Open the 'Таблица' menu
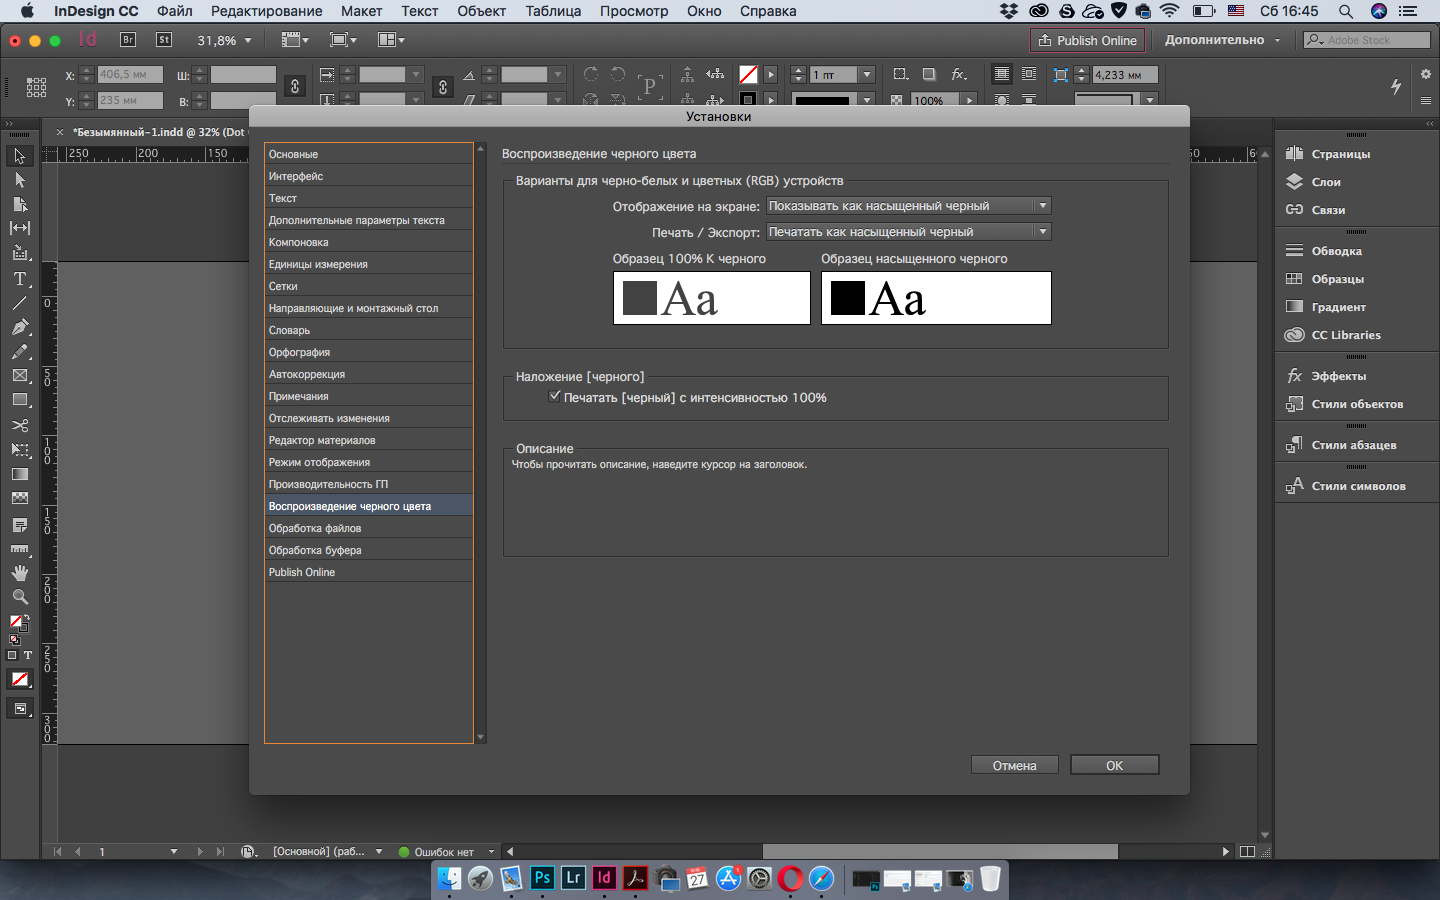Image resolution: width=1440 pixels, height=900 pixels. [x=553, y=11]
